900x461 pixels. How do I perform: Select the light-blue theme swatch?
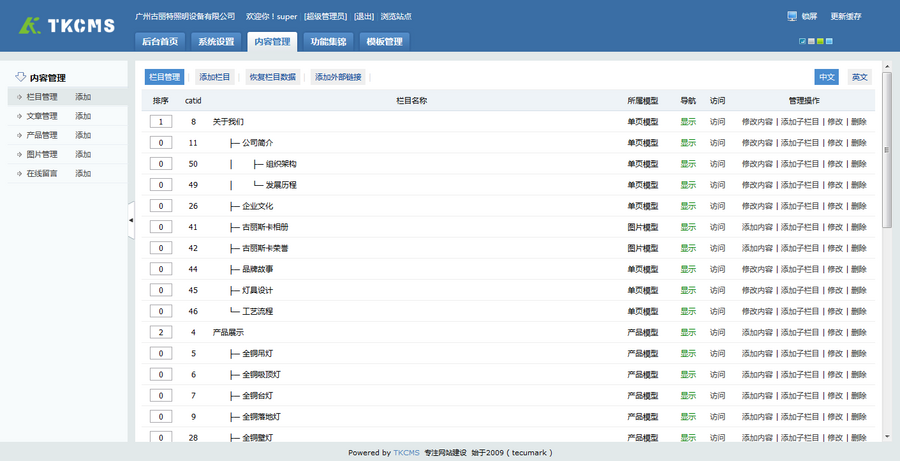tap(829, 41)
